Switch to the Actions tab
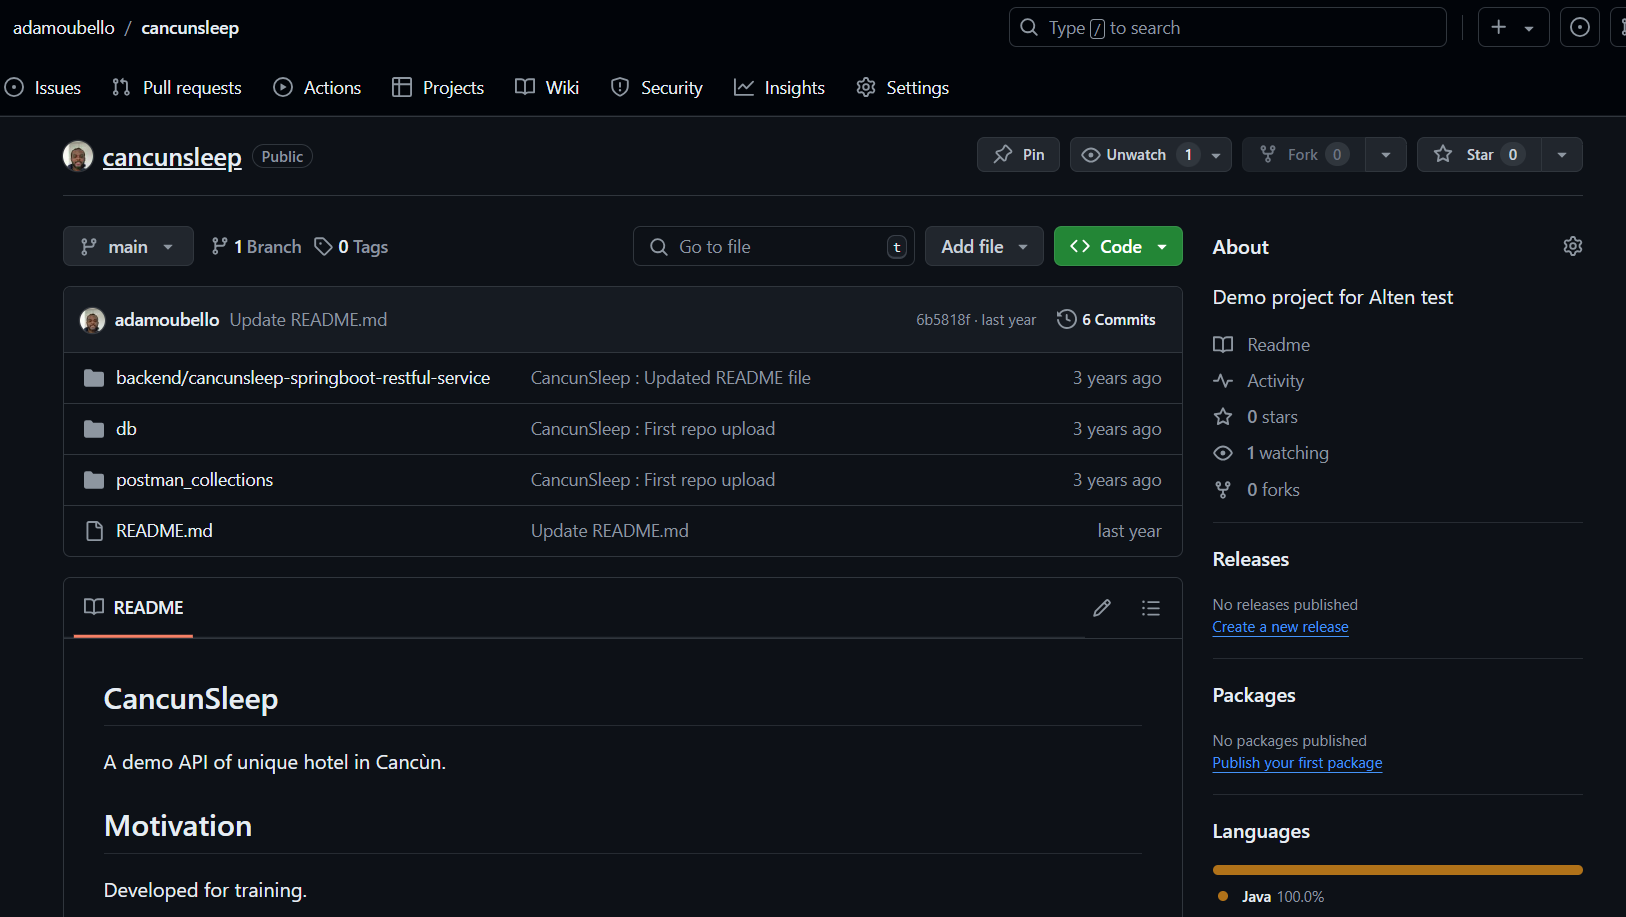1626x917 pixels. 317,88
